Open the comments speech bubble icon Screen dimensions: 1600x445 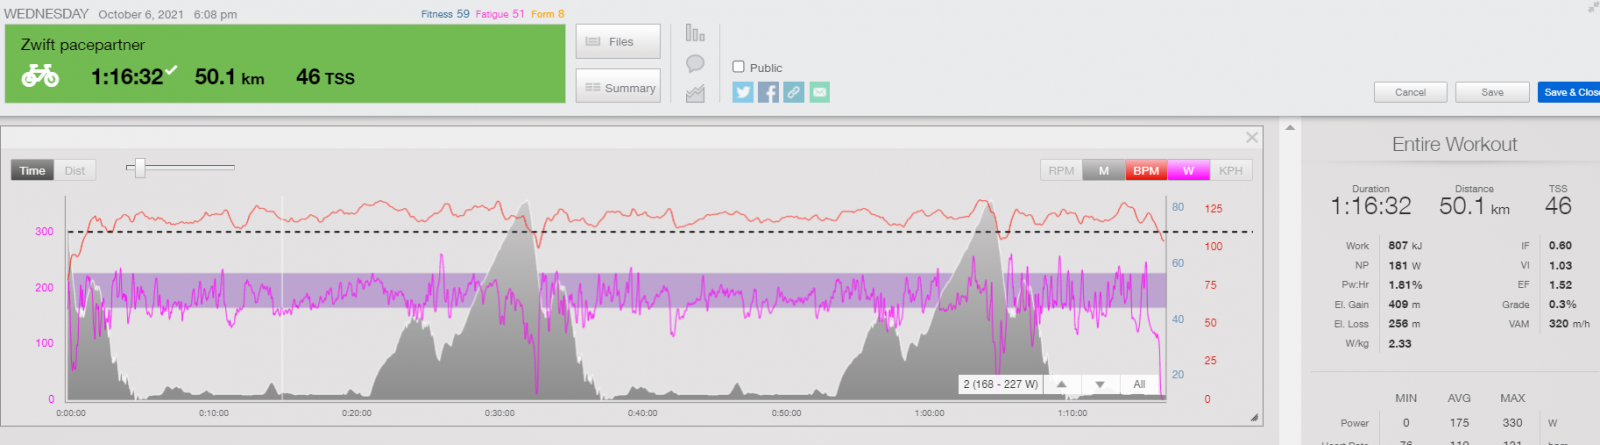click(x=695, y=64)
